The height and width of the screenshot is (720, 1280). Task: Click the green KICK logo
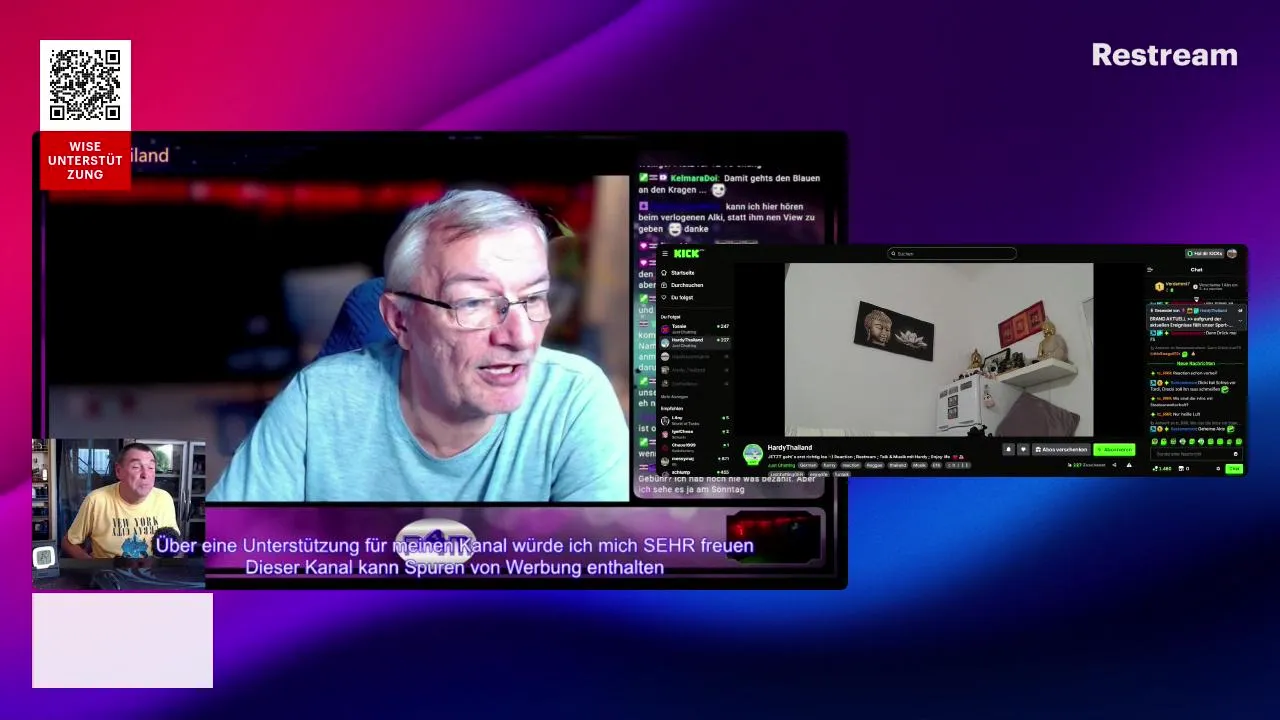point(686,254)
